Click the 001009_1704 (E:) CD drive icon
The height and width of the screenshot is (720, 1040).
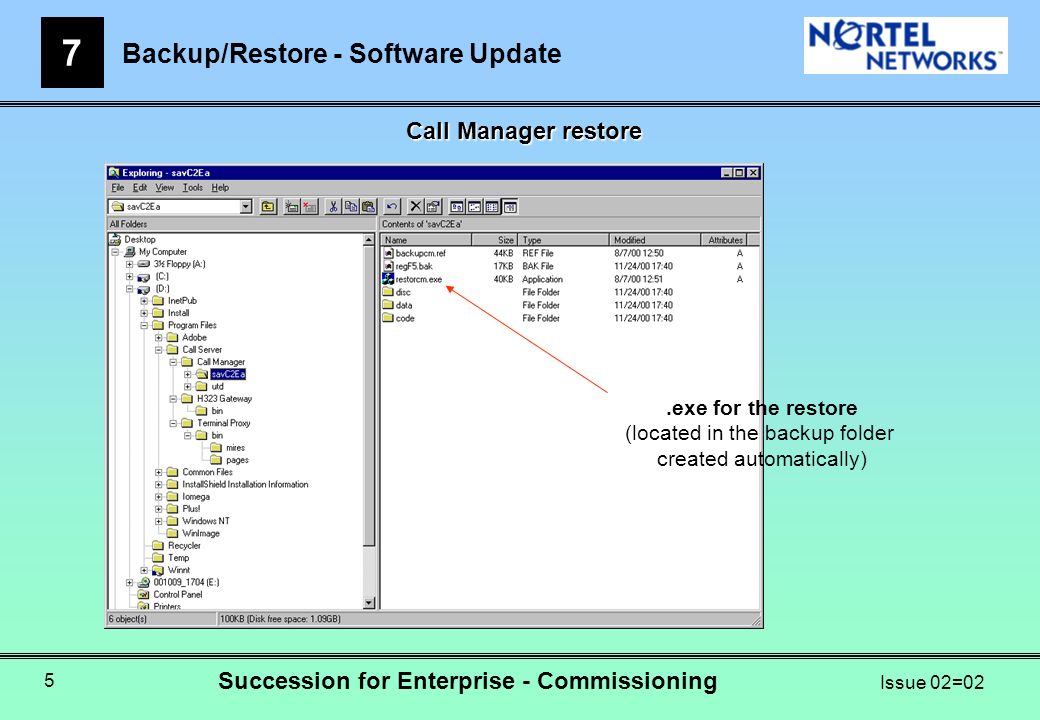pos(143,582)
